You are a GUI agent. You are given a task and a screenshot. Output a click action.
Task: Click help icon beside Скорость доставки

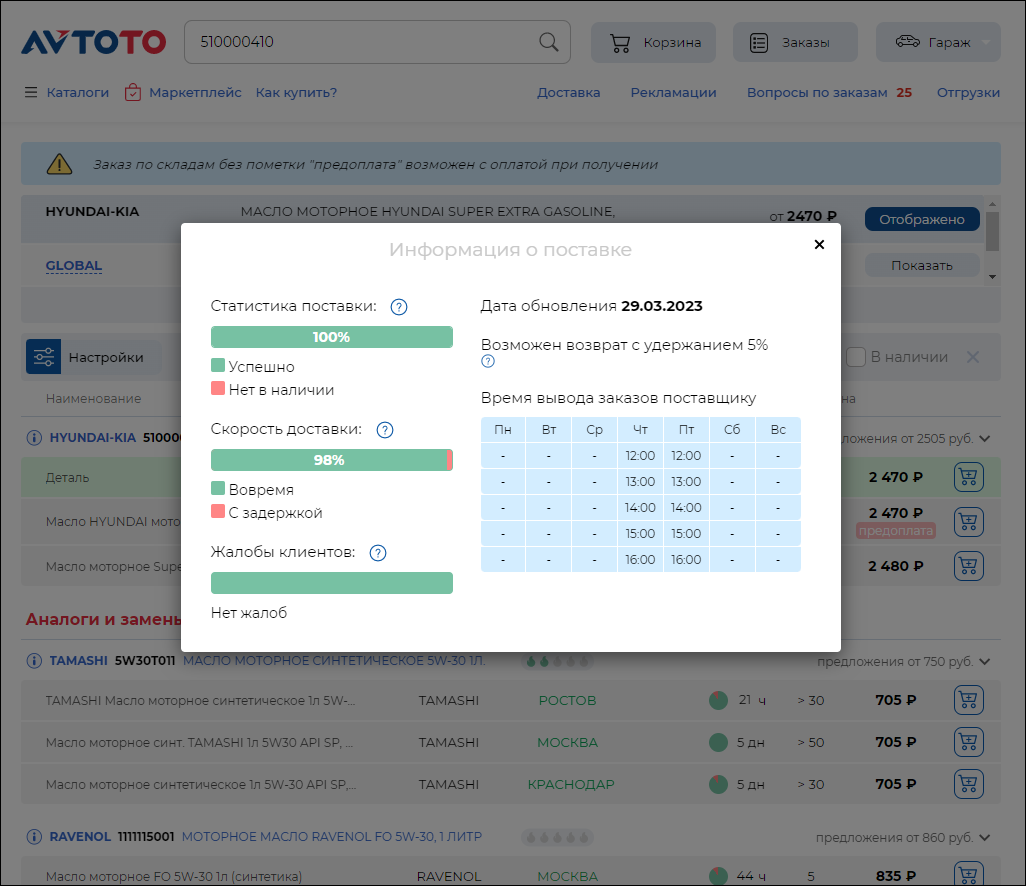coord(385,430)
